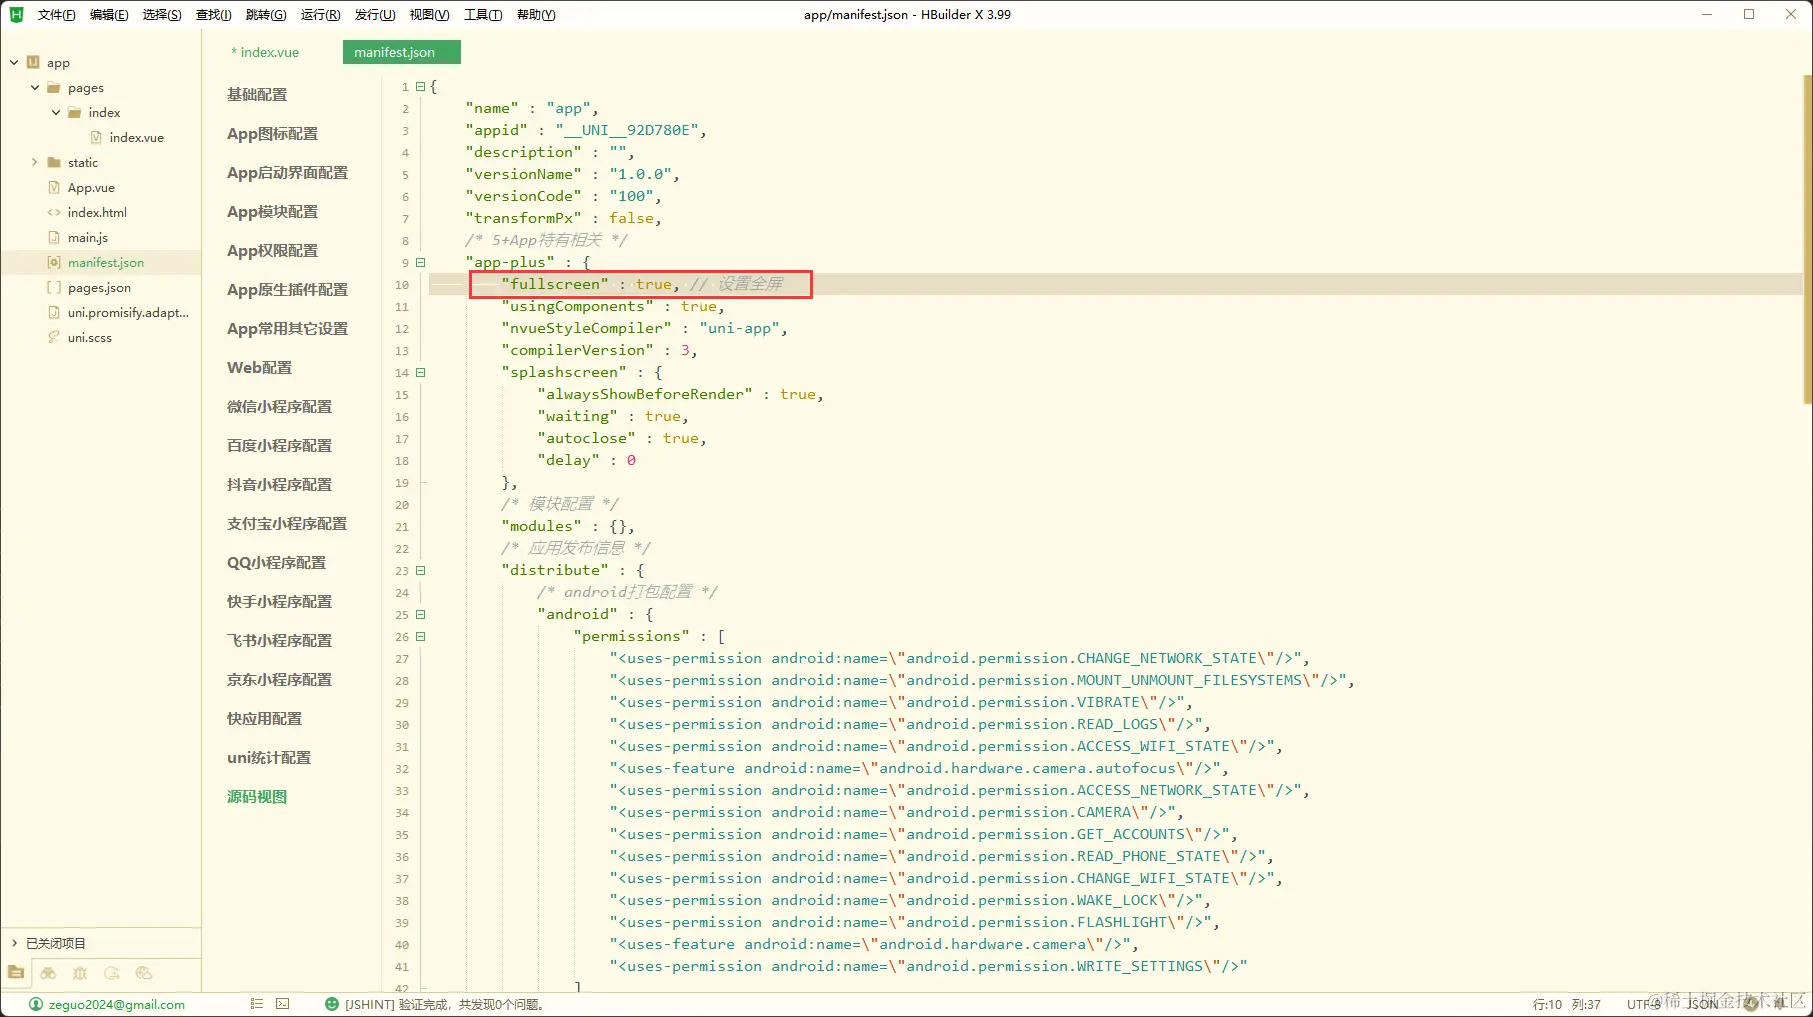Fold the distribute block at line 23

click(x=421, y=571)
